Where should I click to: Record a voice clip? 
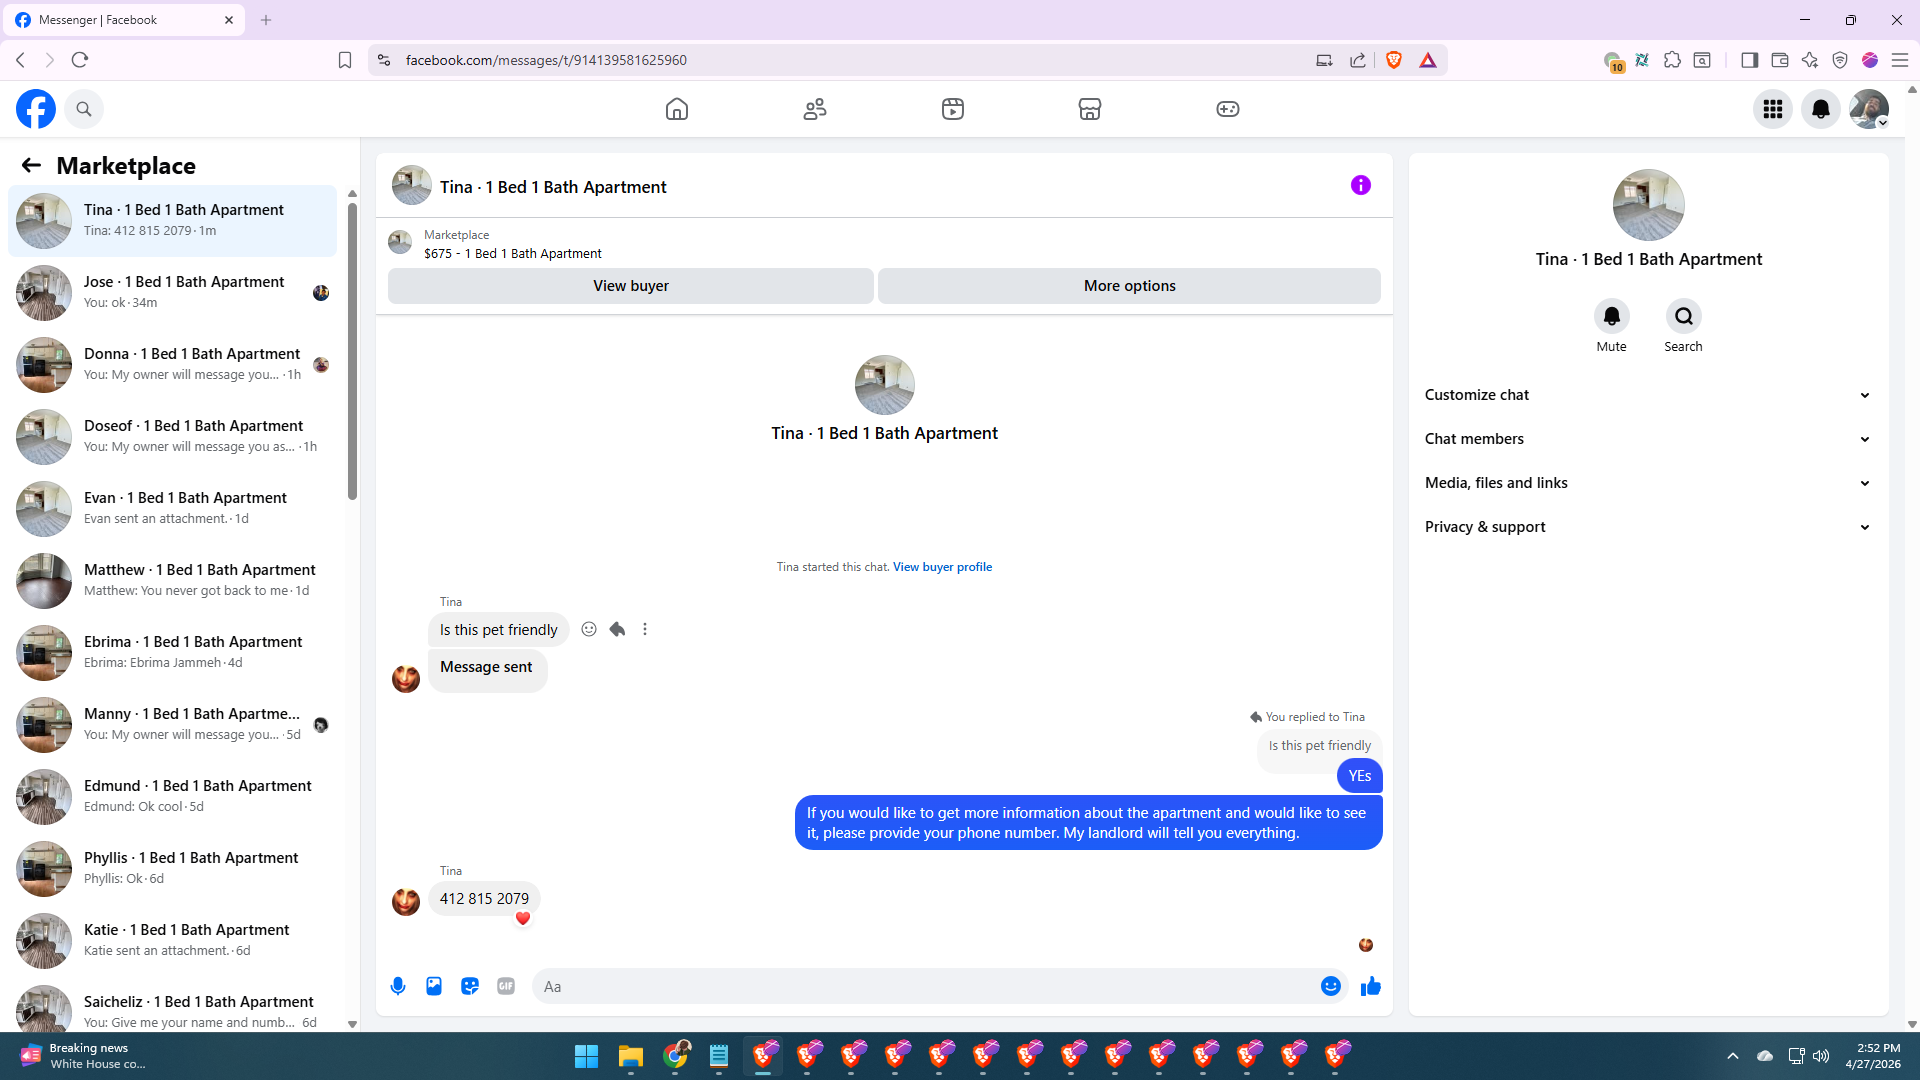[398, 986]
